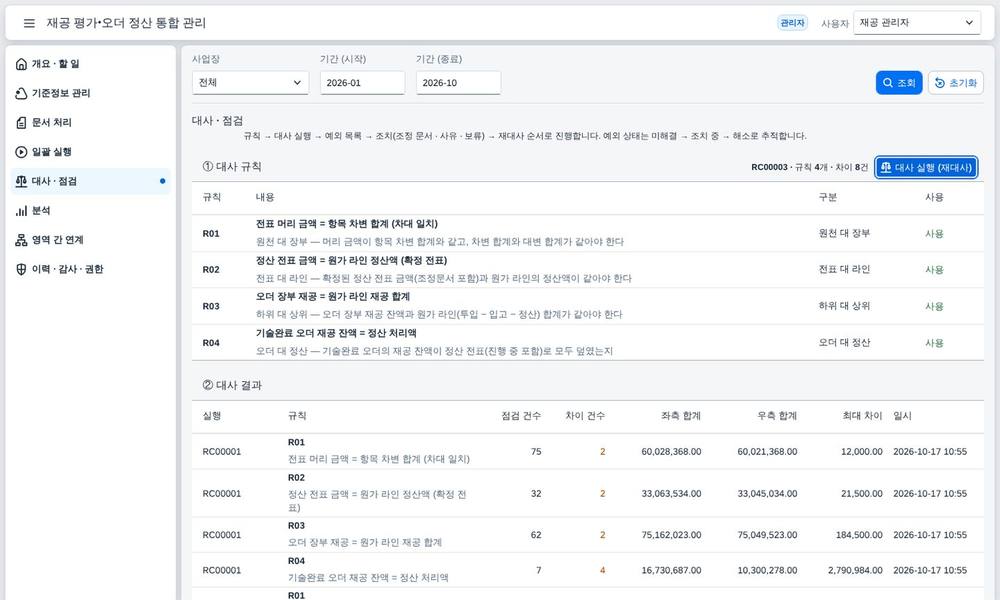The height and width of the screenshot is (600, 1000).
Task: Click 좌측 합계 column header
Action: 681,416
